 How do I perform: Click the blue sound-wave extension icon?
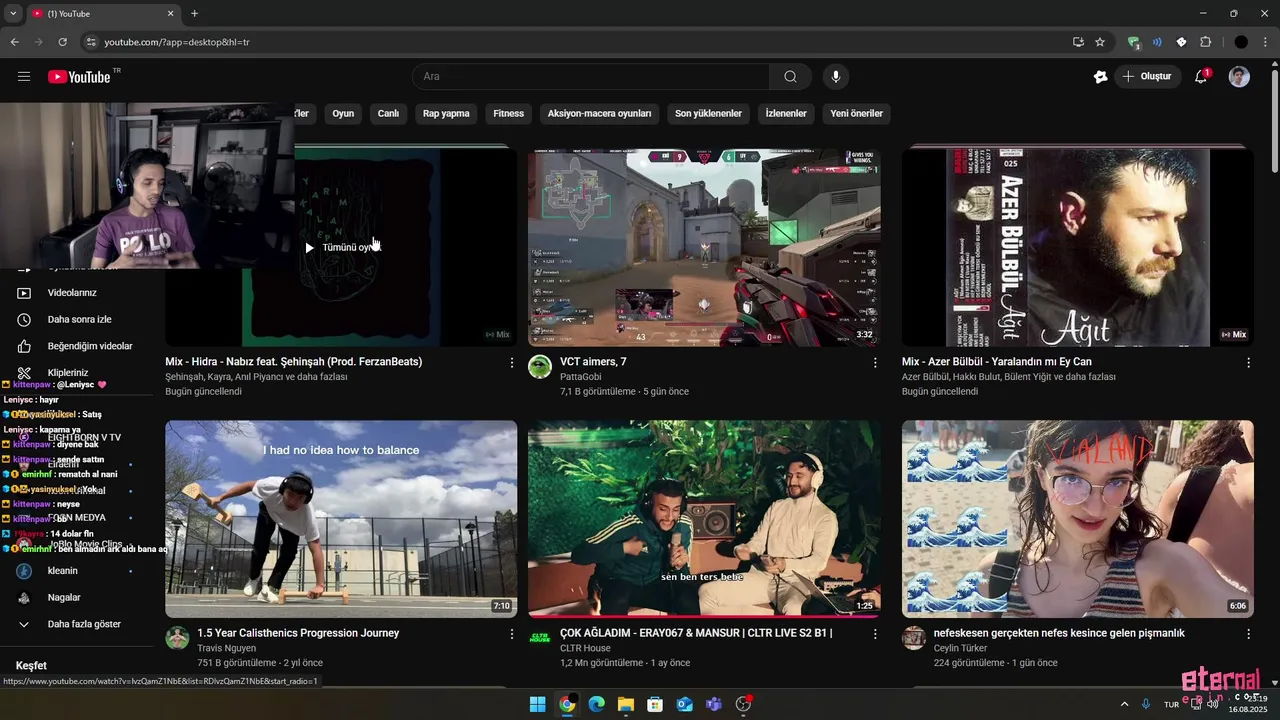(1157, 42)
